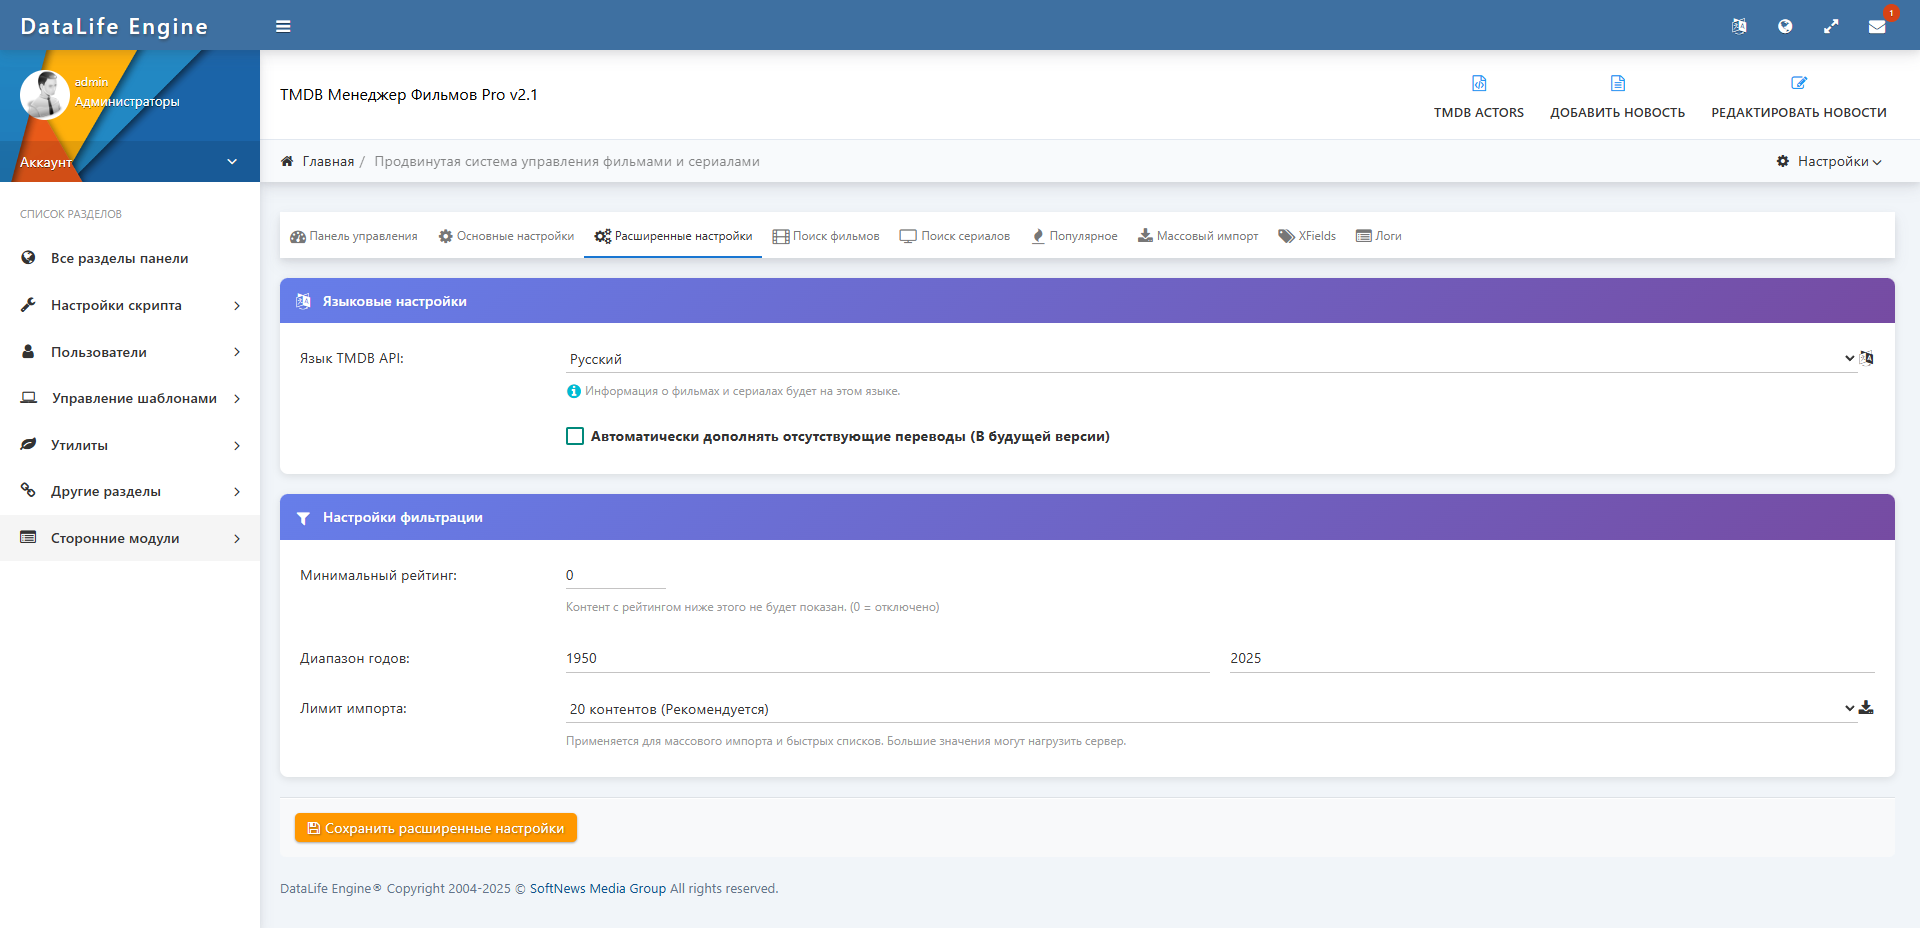The image size is (1920, 928).
Task: Expand the Настройки dropdown in breadcrumb bar
Action: [1829, 161]
